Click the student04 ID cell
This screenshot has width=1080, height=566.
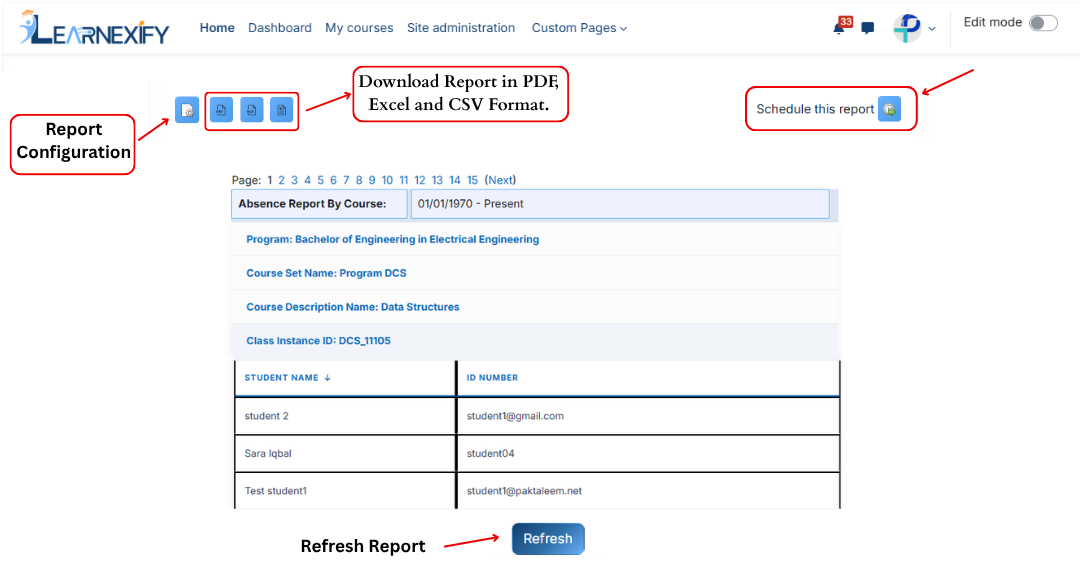pos(648,453)
